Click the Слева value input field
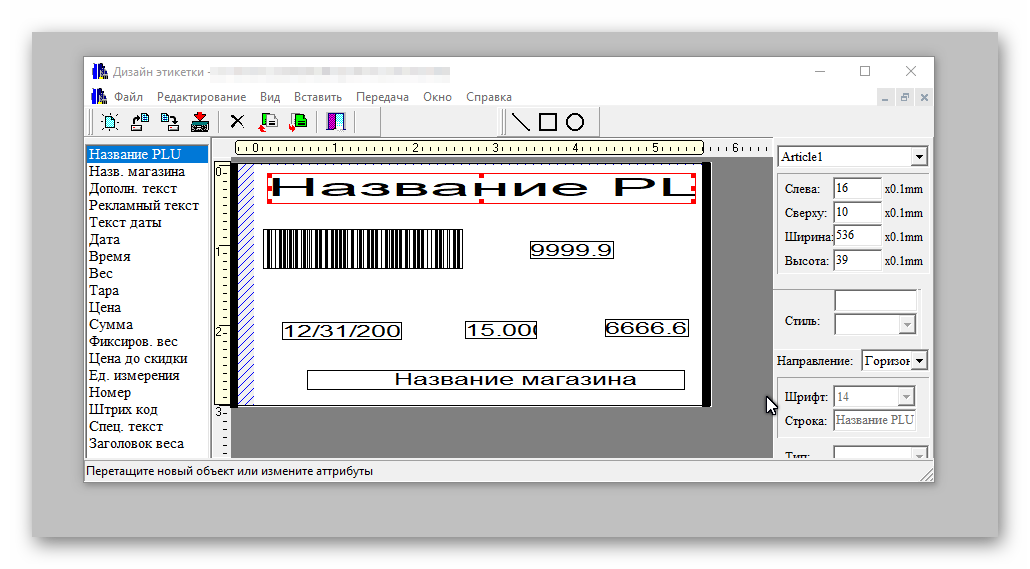Viewport: 1030px width, 569px height. (856, 188)
